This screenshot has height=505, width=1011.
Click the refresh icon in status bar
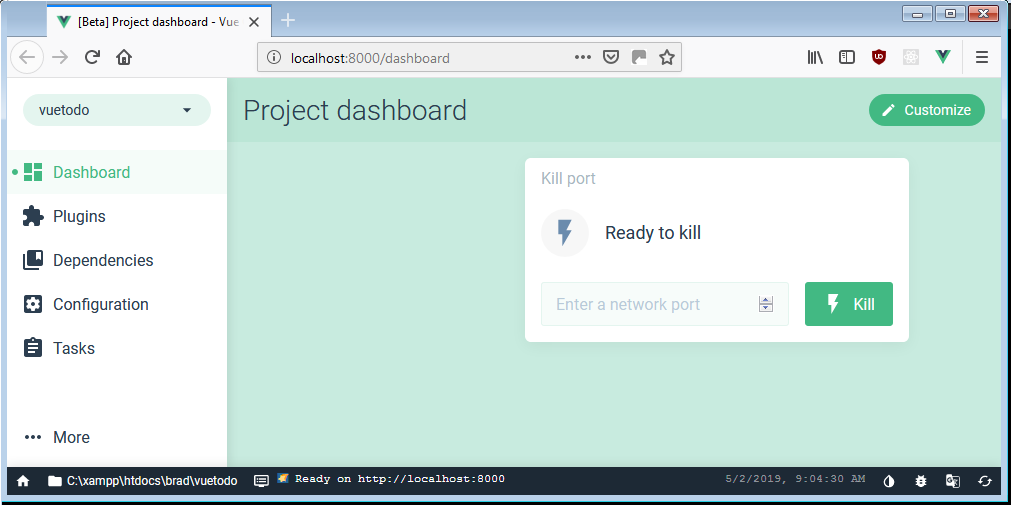click(x=985, y=480)
